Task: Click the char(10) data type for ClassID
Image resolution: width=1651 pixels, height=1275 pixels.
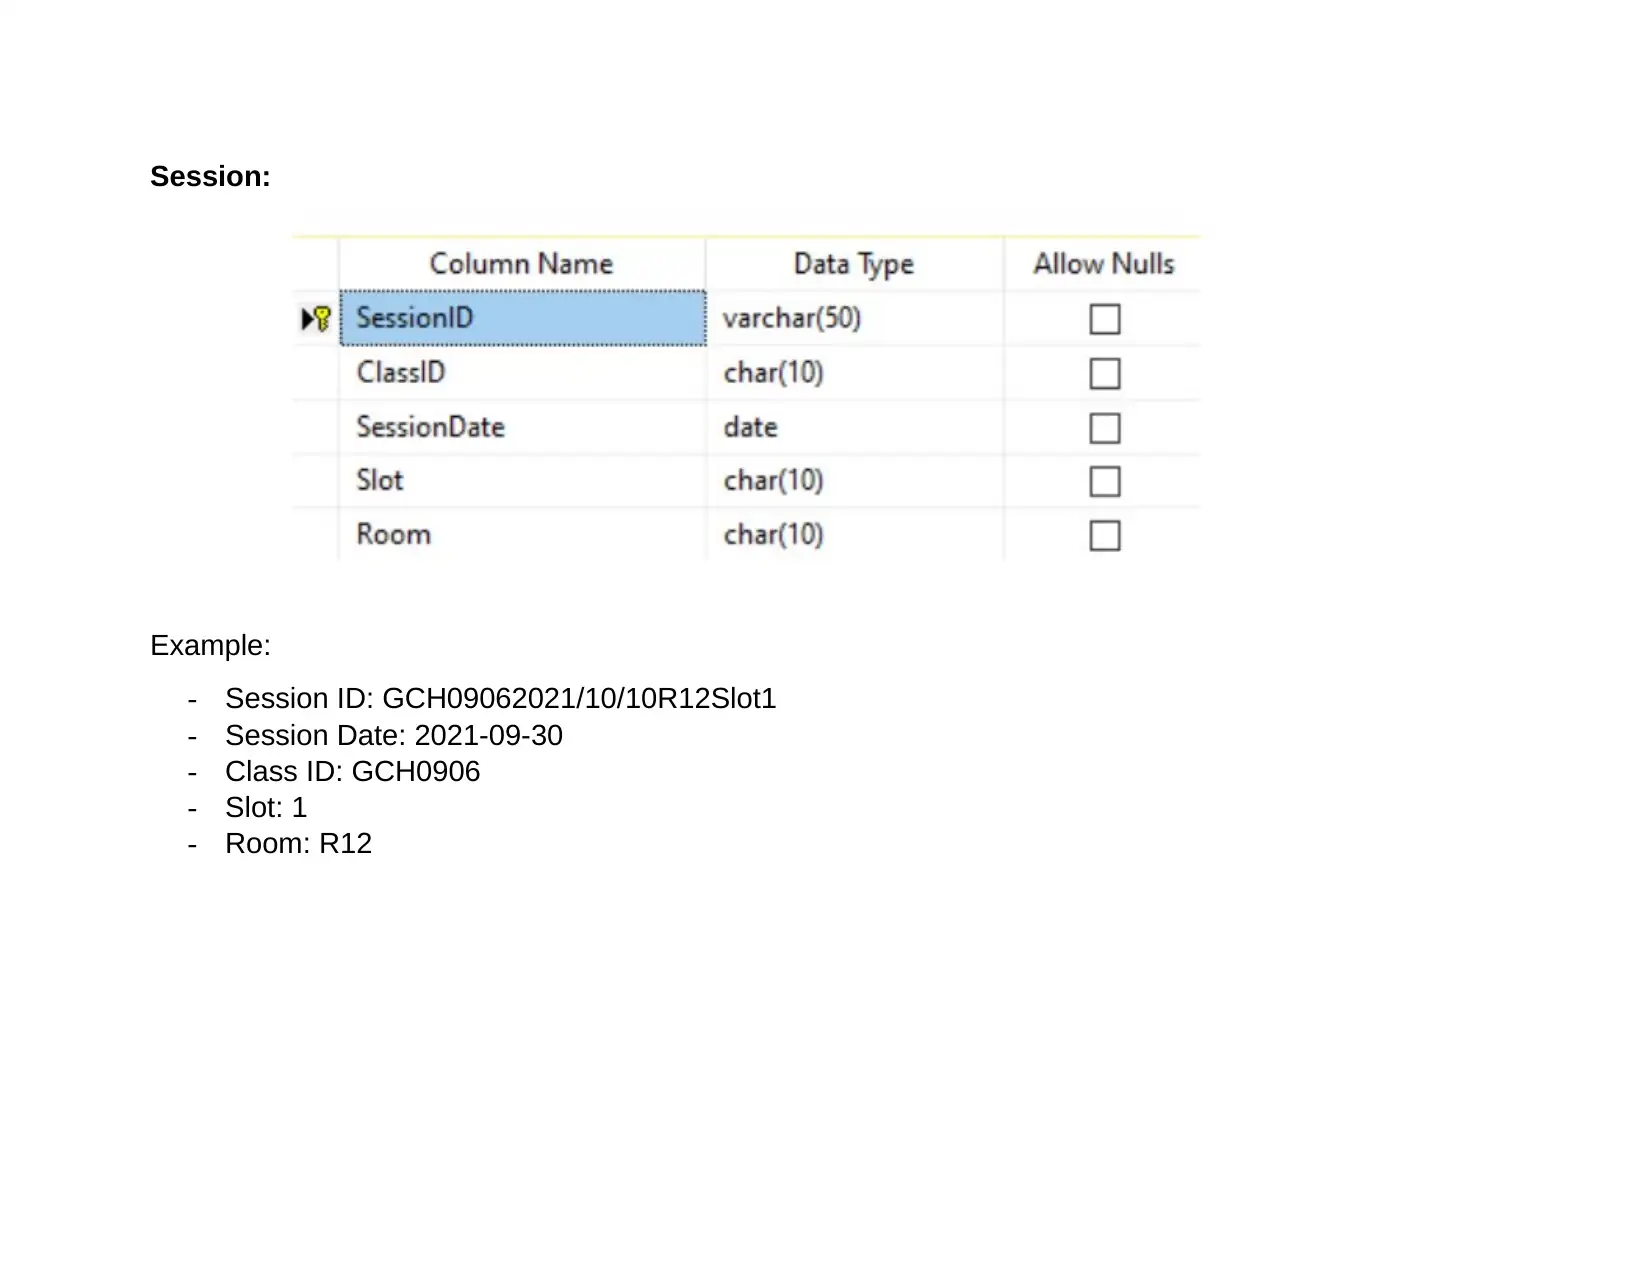Action: 855,373
